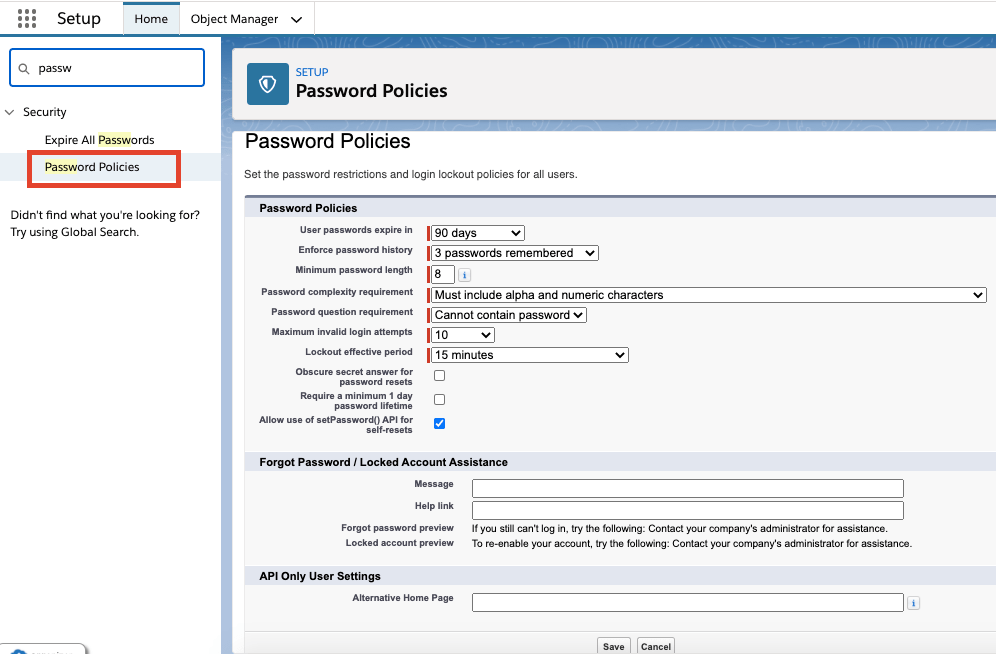Click the search magnifier icon in Quick Find

(x=25, y=68)
